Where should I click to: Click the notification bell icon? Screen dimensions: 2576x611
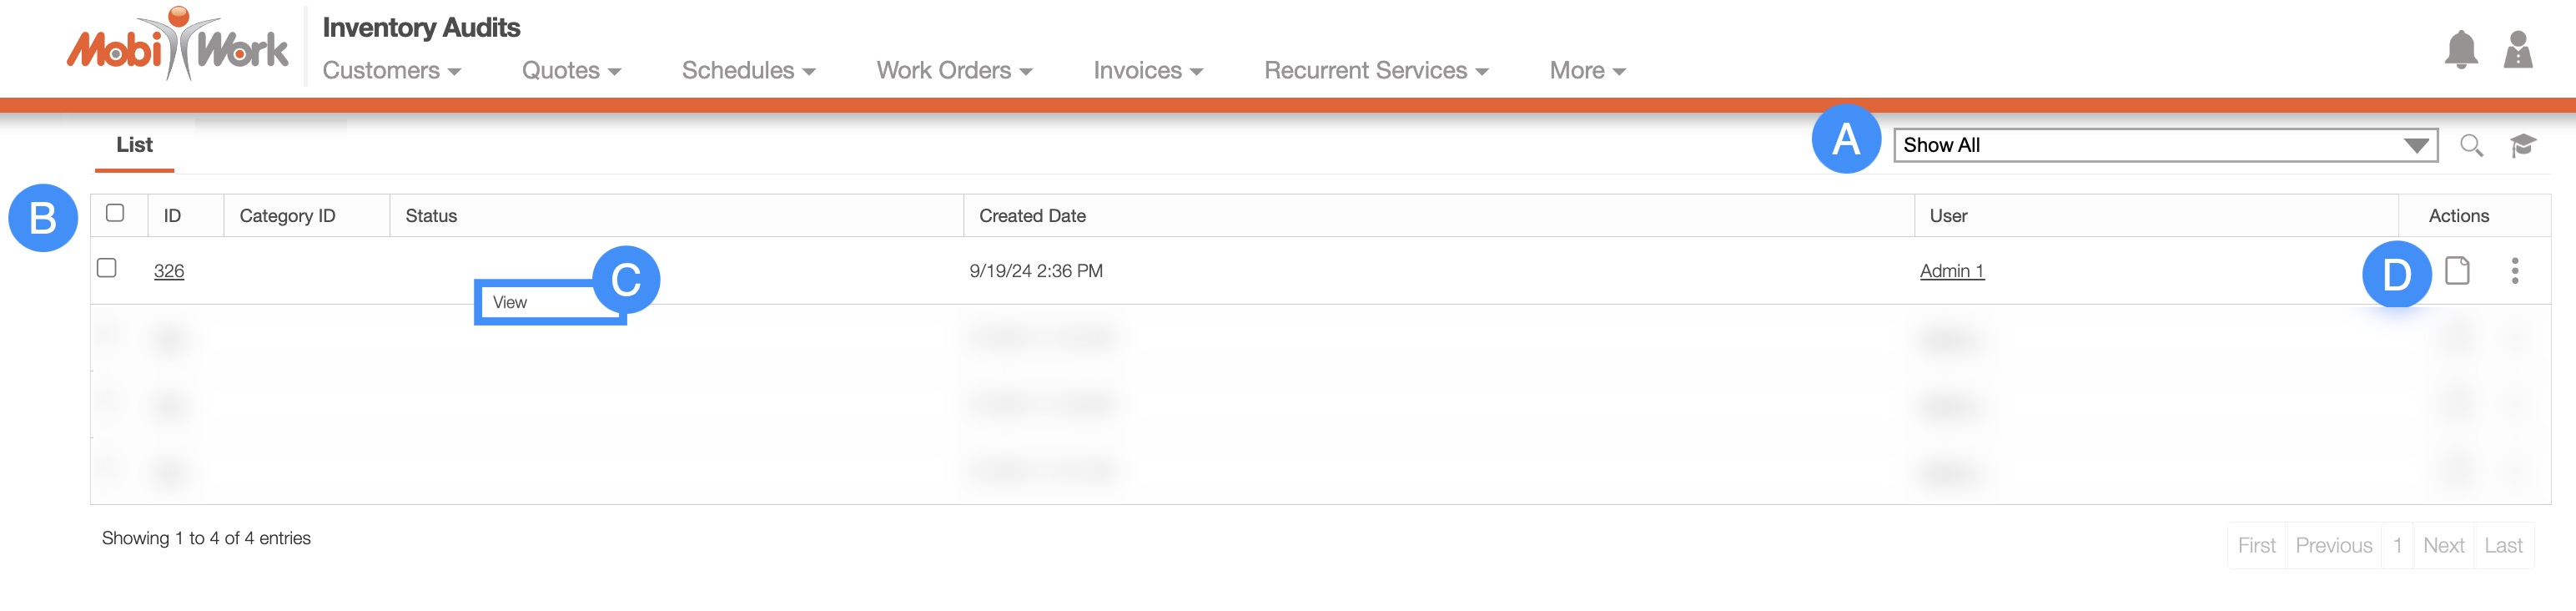2461,50
